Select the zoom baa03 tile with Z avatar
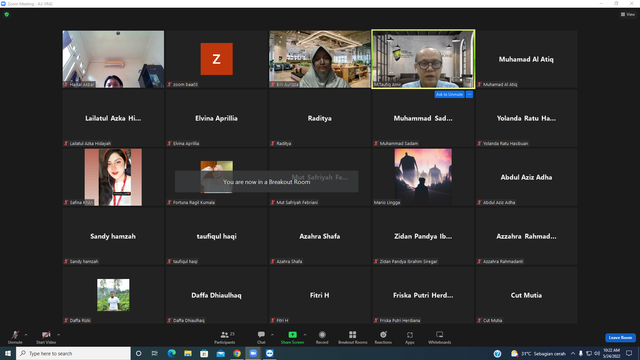 click(x=216, y=59)
